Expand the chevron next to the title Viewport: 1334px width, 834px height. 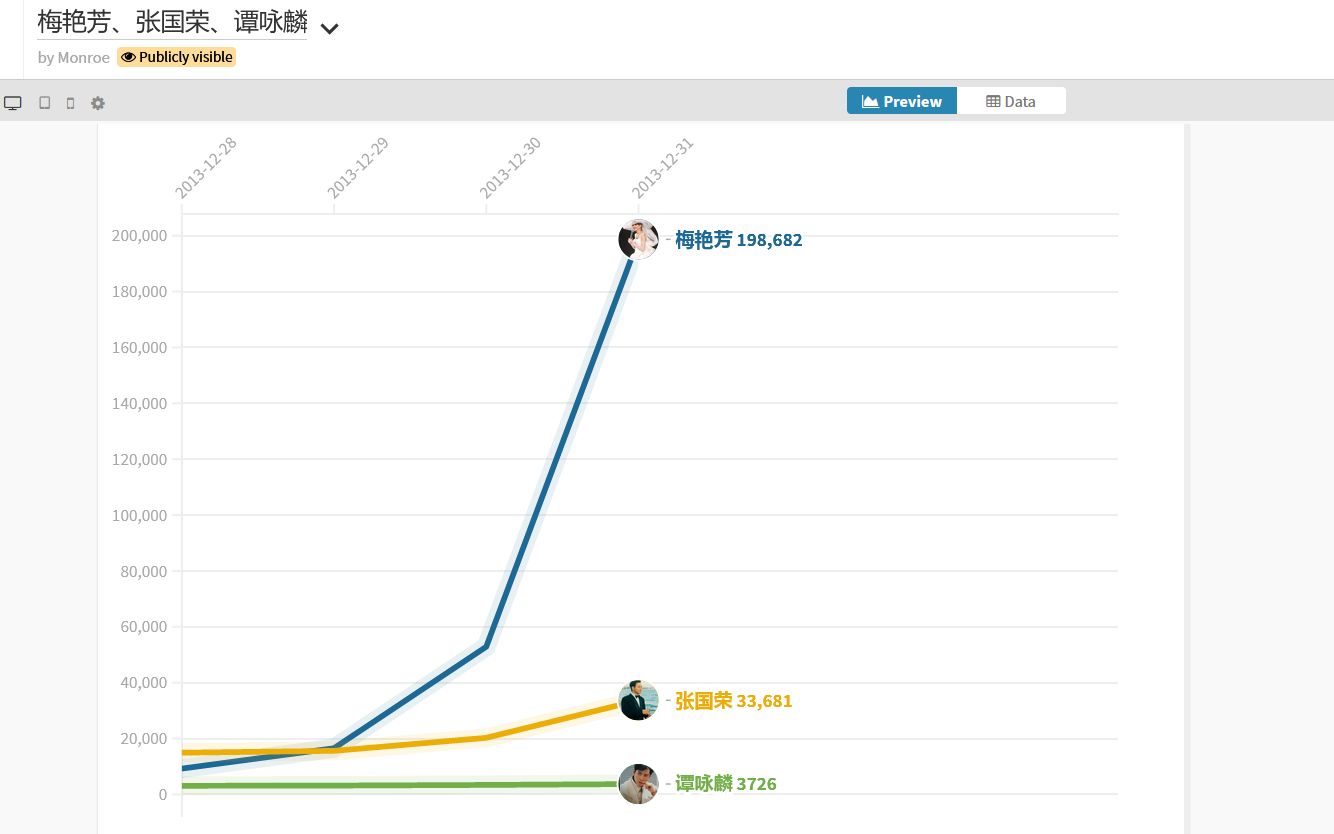(x=330, y=28)
